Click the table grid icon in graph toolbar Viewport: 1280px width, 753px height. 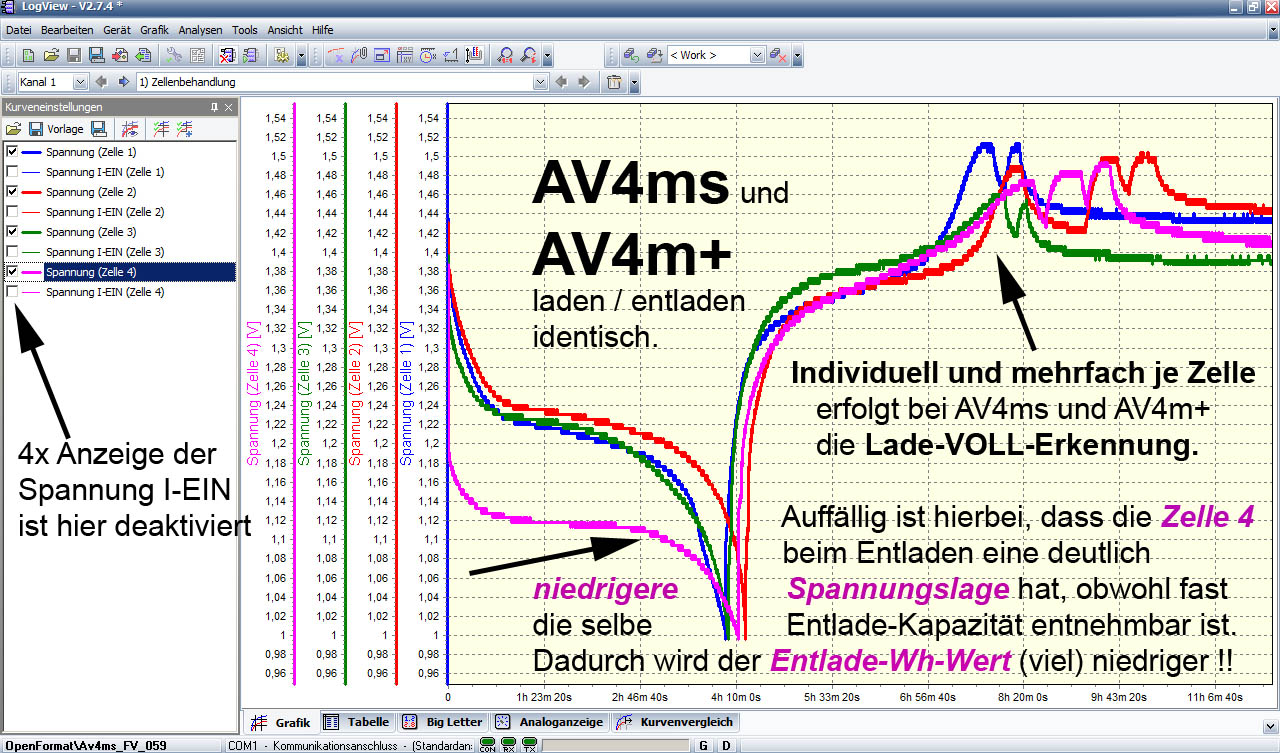click(x=405, y=55)
